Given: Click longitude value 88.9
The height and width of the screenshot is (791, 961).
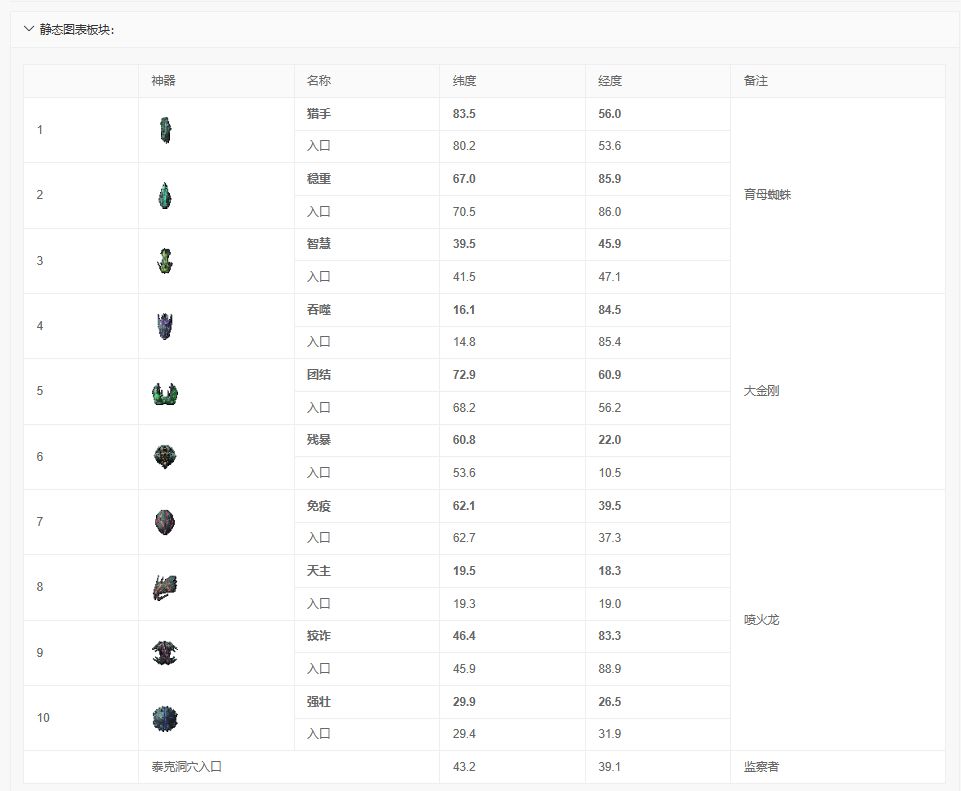Looking at the screenshot, I should (x=609, y=669).
